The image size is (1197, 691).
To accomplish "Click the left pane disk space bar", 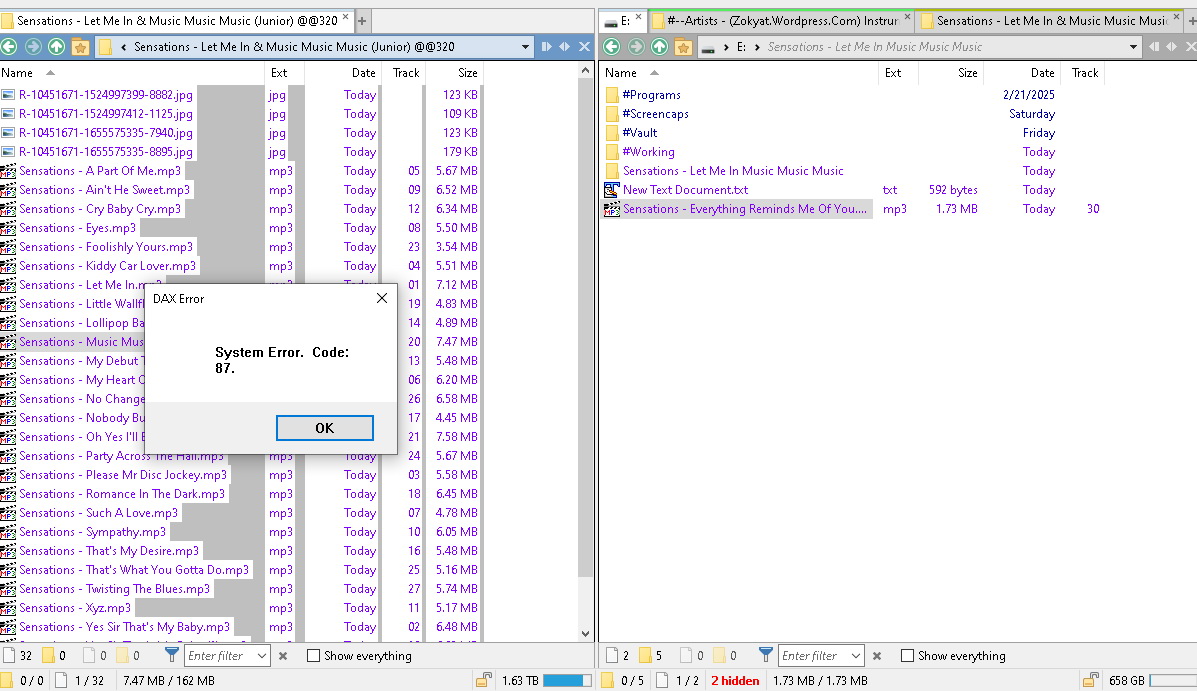I will (566, 681).
